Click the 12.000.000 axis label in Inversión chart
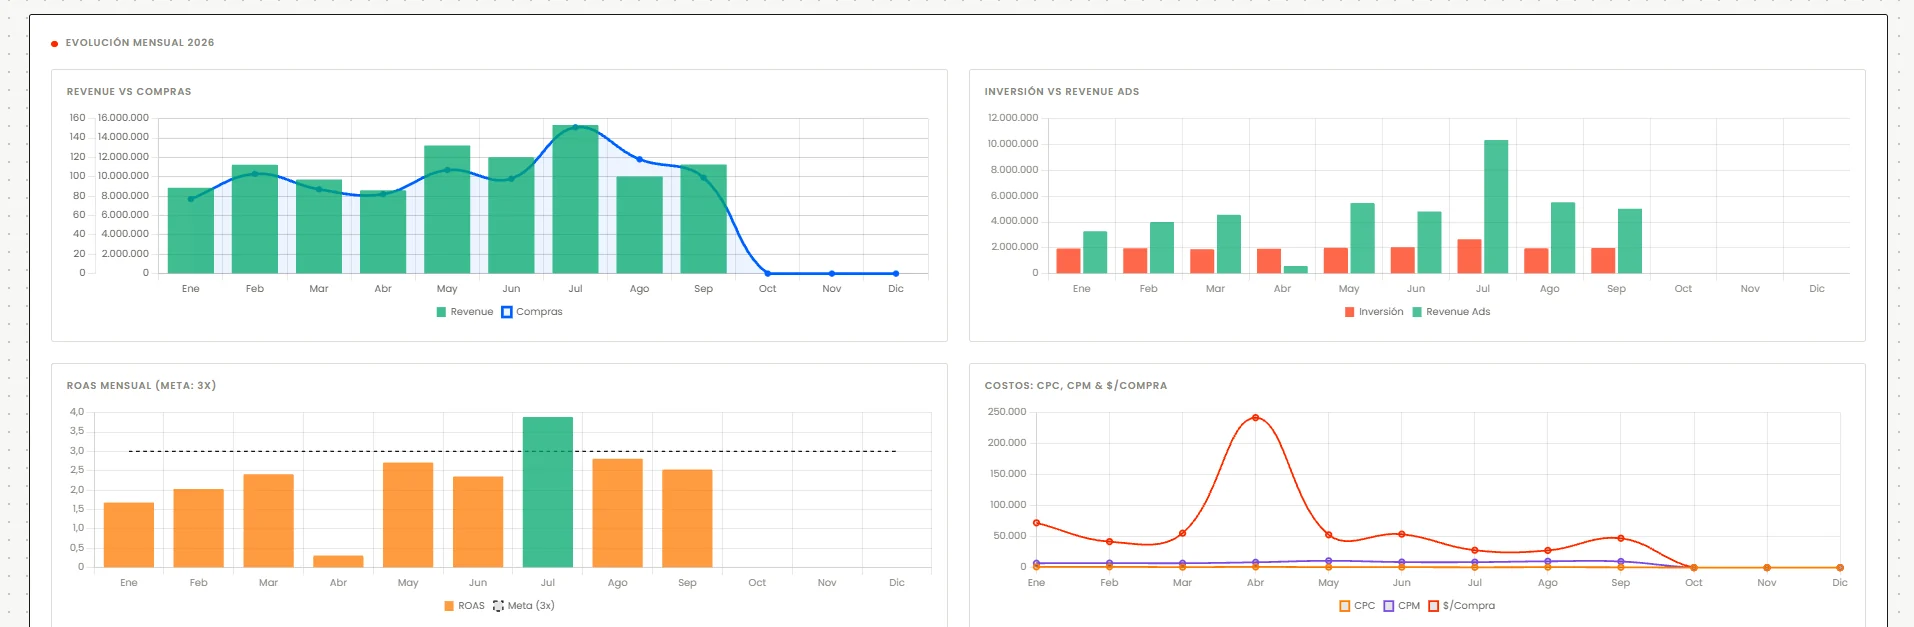The height and width of the screenshot is (627, 1914). point(1013,118)
